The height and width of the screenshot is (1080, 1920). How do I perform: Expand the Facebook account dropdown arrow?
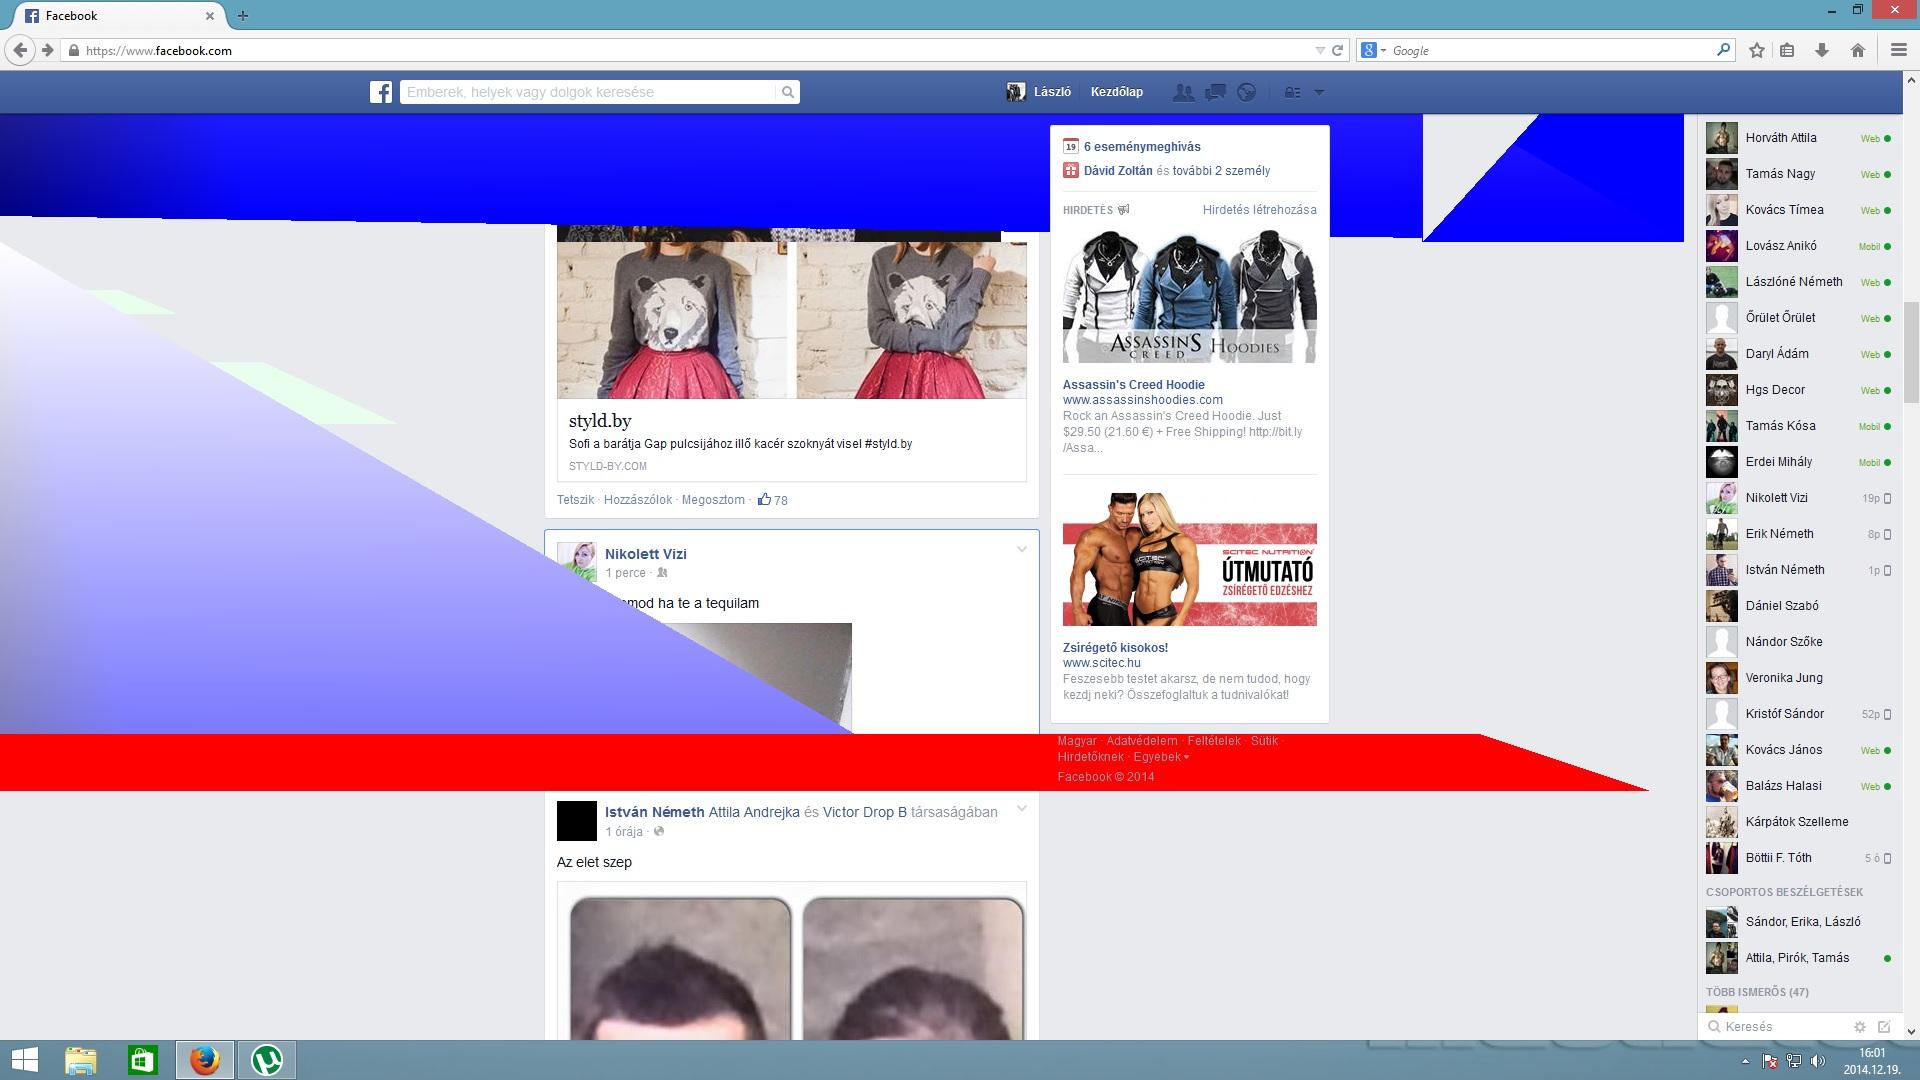[x=1319, y=92]
